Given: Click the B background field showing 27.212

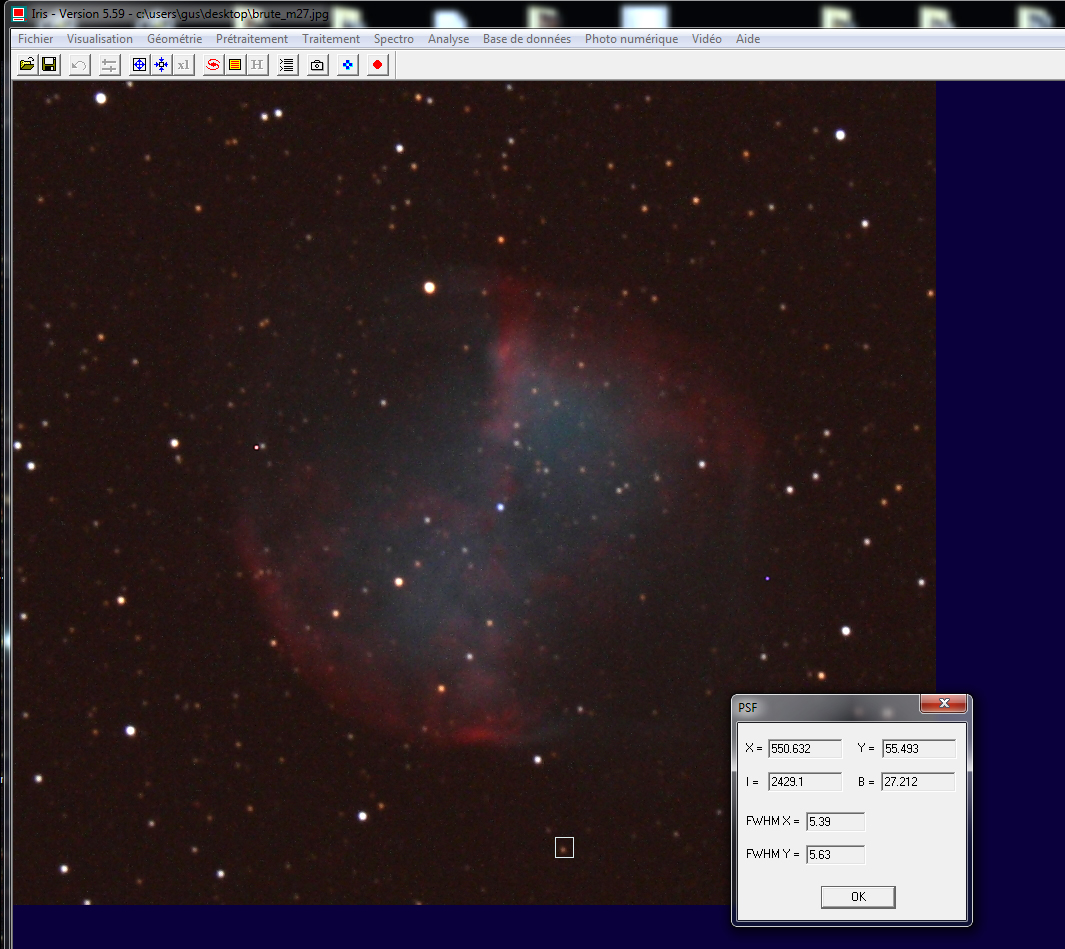Looking at the screenshot, I should click(918, 782).
